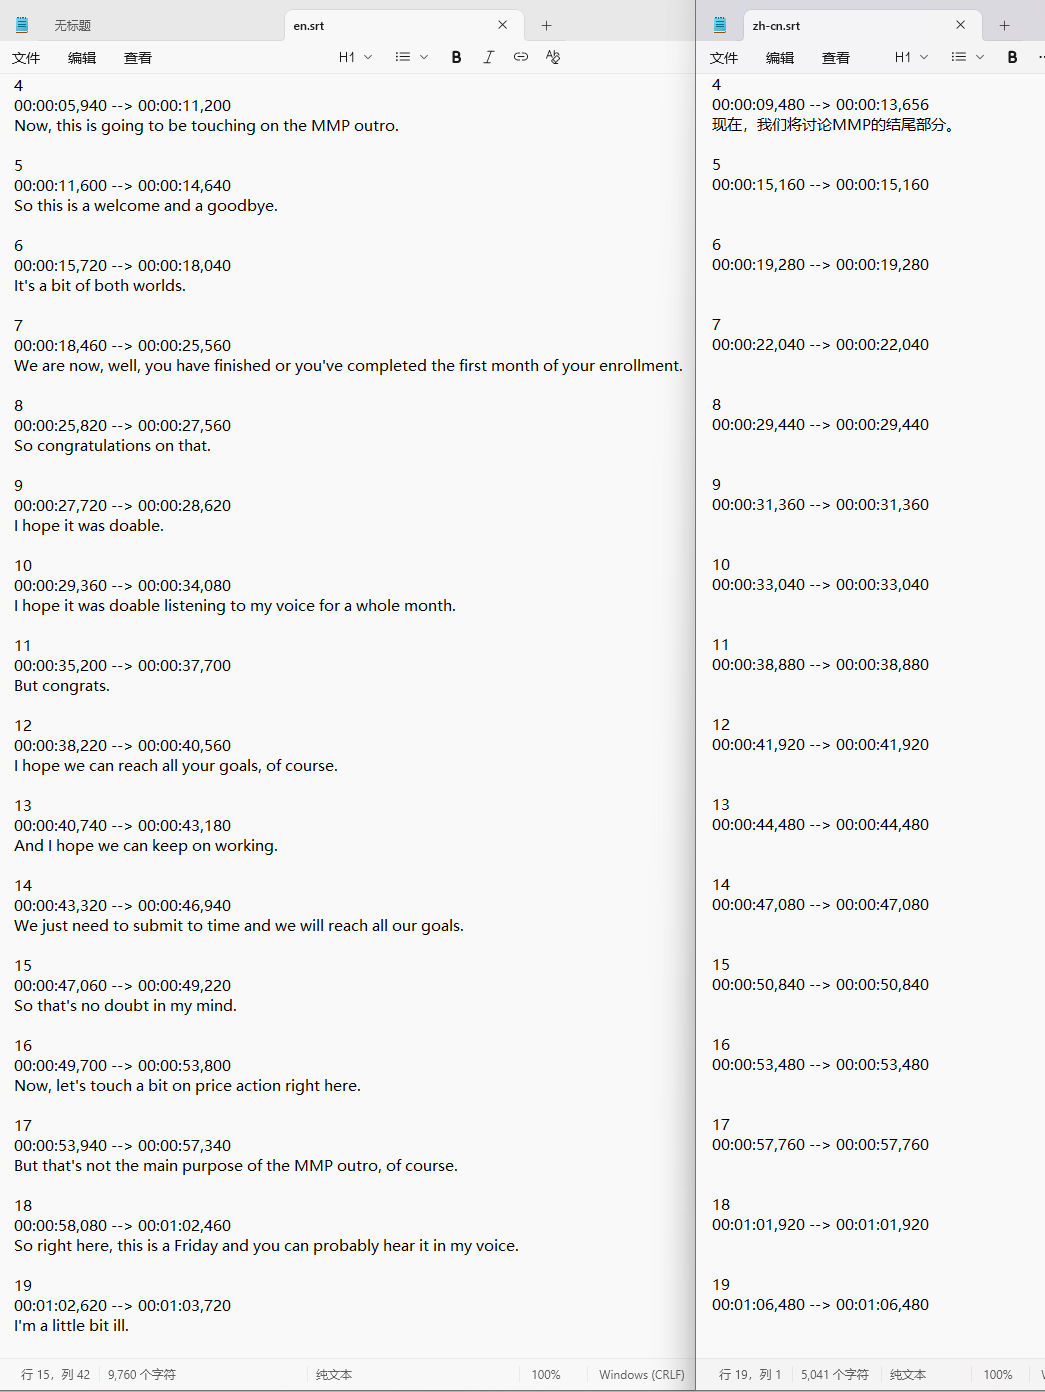Switch to the 无标题 tab
The image size is (1045, 1392).
click(72, 26)
